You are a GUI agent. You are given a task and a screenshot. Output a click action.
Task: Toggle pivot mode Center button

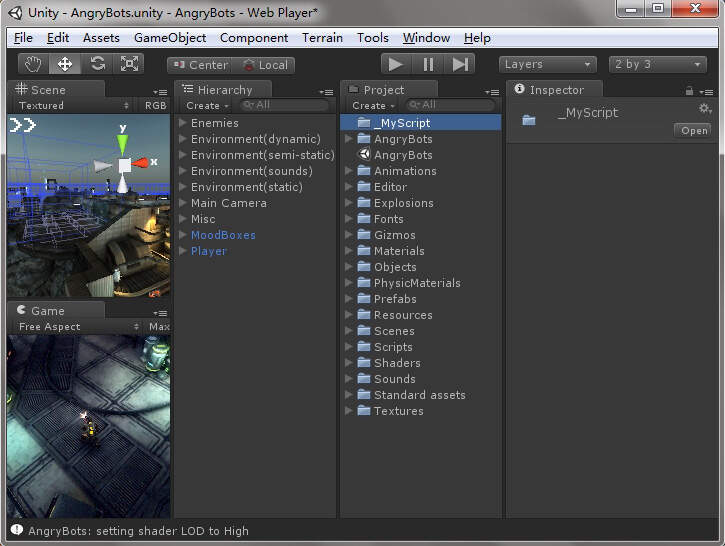point(201,65)
